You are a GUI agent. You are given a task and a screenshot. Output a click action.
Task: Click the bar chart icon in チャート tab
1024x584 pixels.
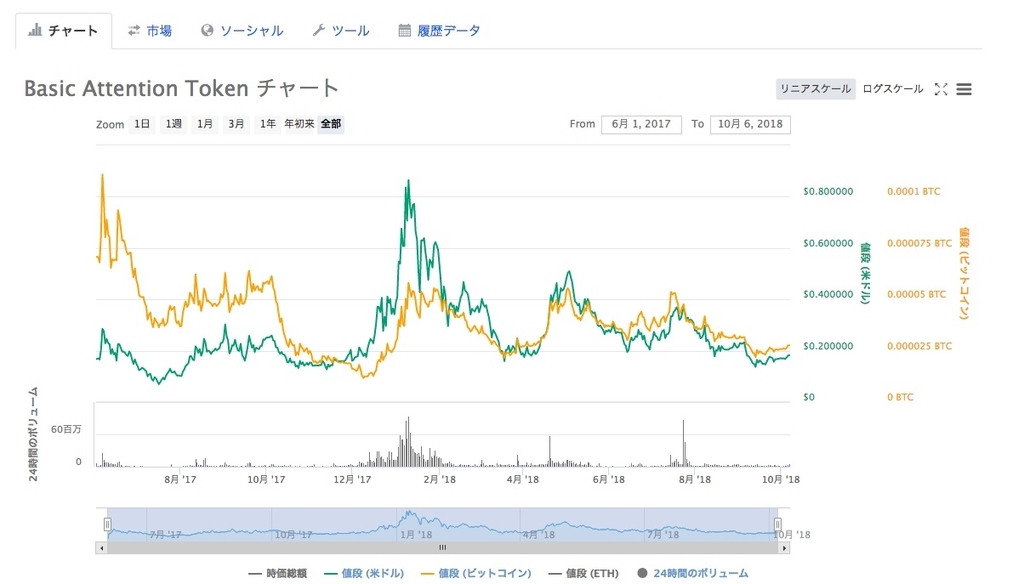pos(35,30)
